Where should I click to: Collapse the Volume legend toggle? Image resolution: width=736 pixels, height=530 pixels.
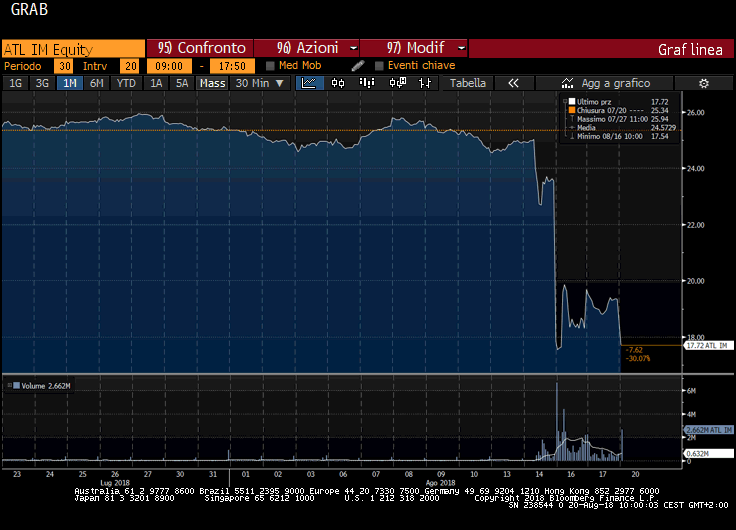[x=9, y=385]
